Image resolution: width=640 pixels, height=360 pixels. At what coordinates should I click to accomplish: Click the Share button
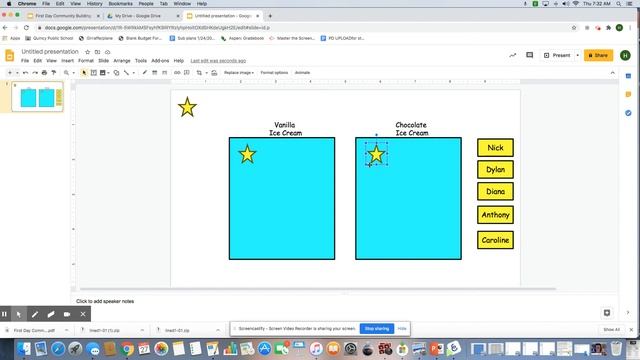tap(598, 55)
